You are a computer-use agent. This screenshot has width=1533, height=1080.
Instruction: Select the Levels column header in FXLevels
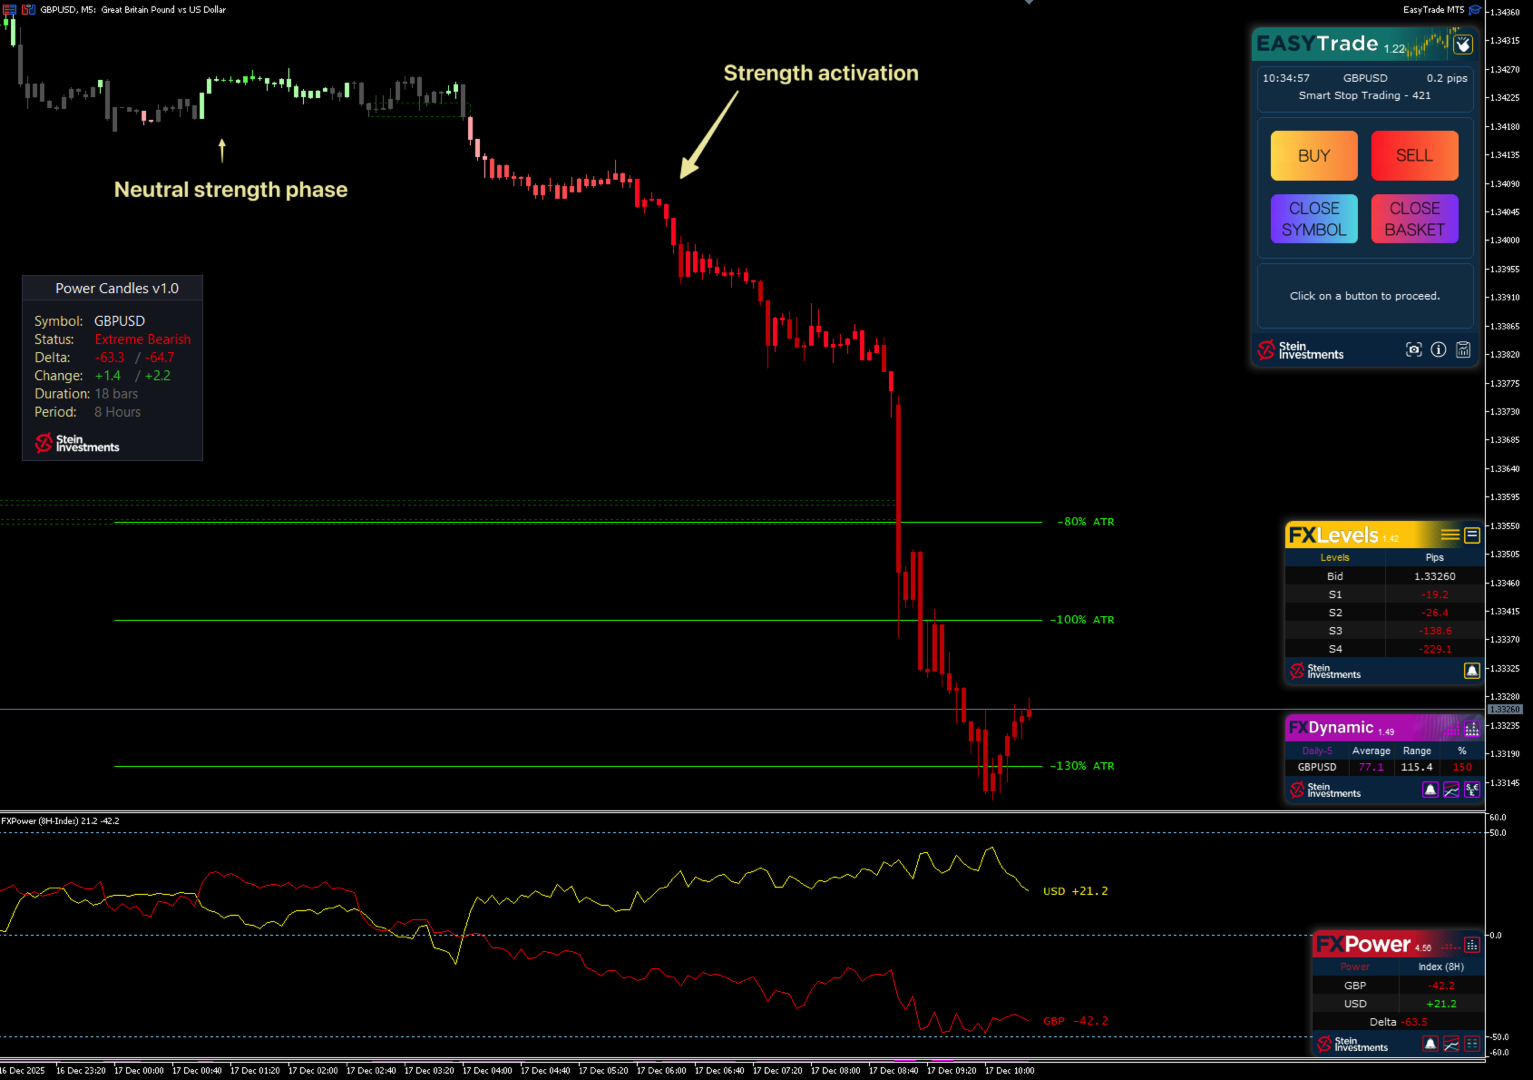1334,558
